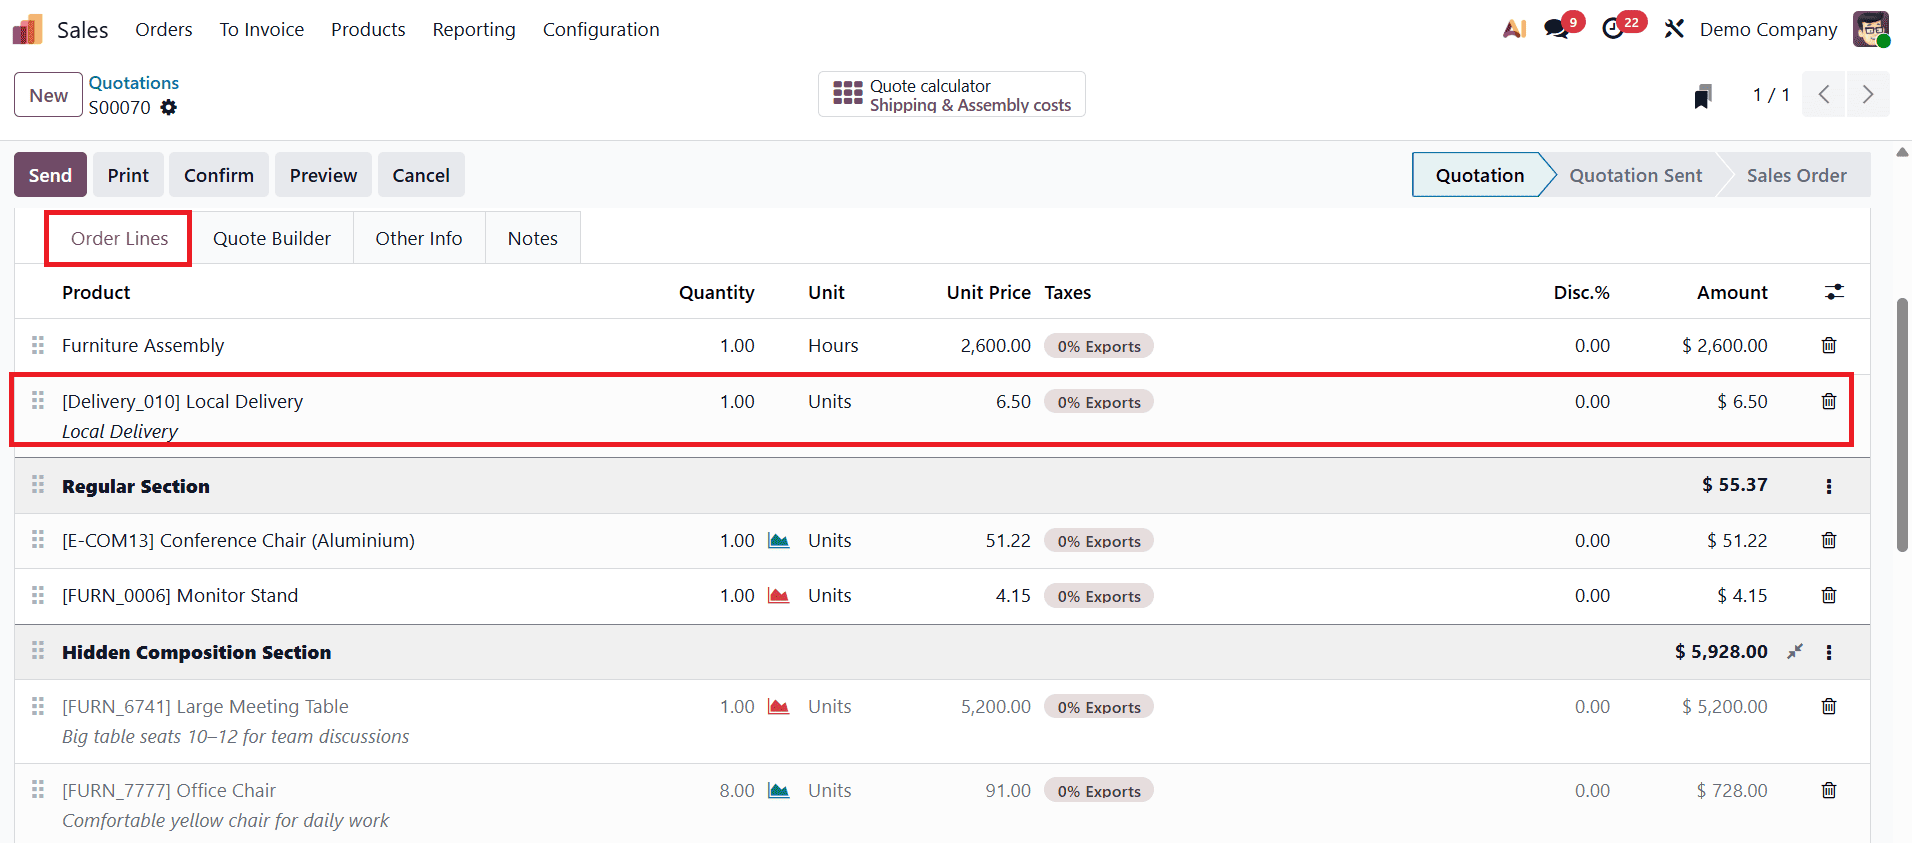Screen dimensions: 1912x843
Task: Click the 1 / 1 pager counter
Action: tap(1771, 95)
